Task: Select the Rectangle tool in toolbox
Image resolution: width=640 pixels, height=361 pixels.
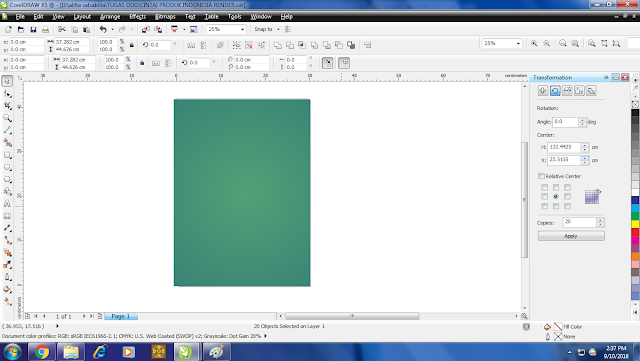Action: pyautogui.click(x=7, y=155)
